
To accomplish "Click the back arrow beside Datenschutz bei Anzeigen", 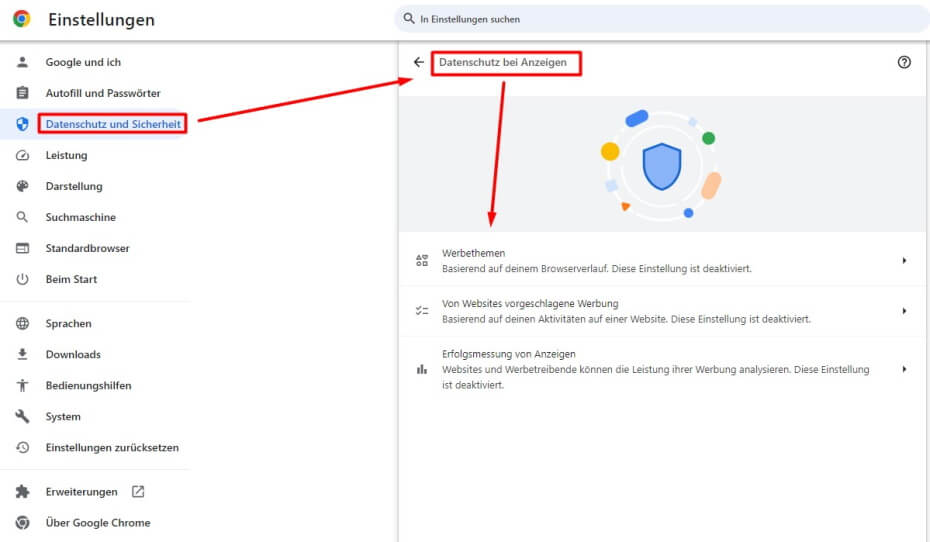I will pos(419,62).
